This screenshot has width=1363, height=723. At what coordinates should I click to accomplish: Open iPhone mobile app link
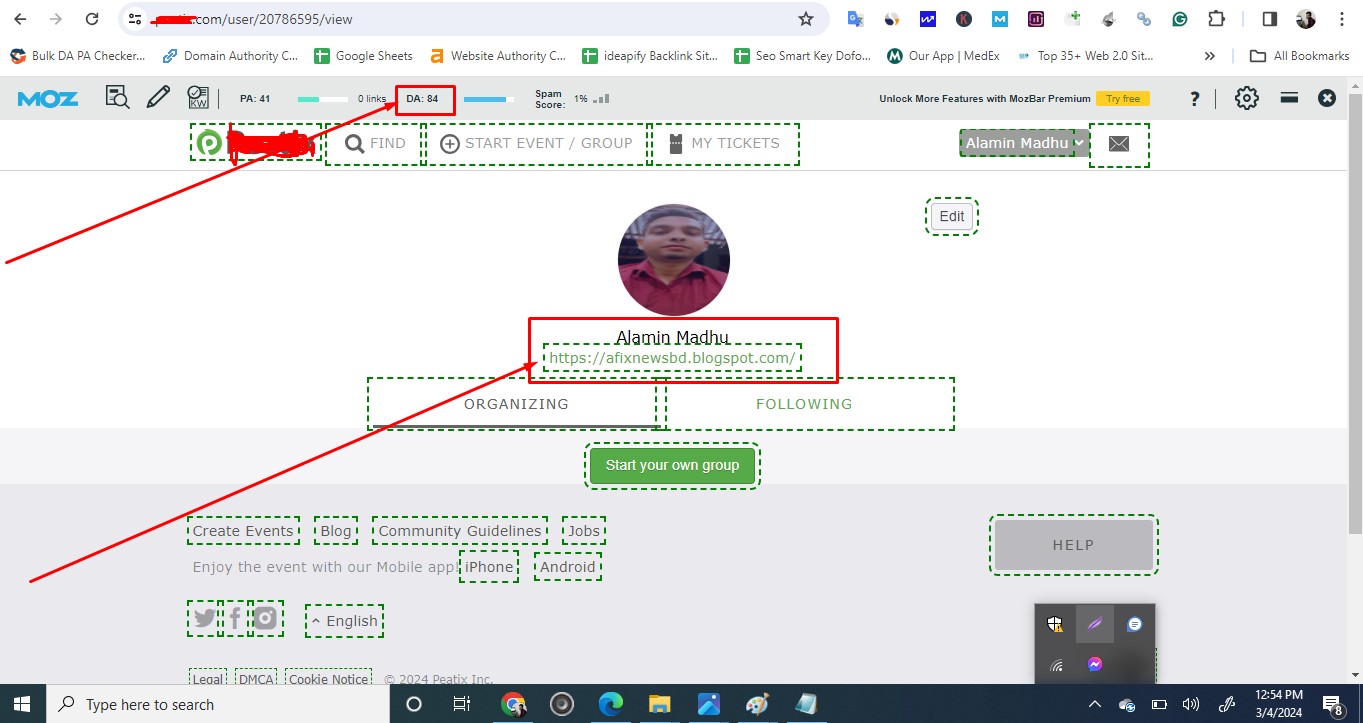[489, 567]
